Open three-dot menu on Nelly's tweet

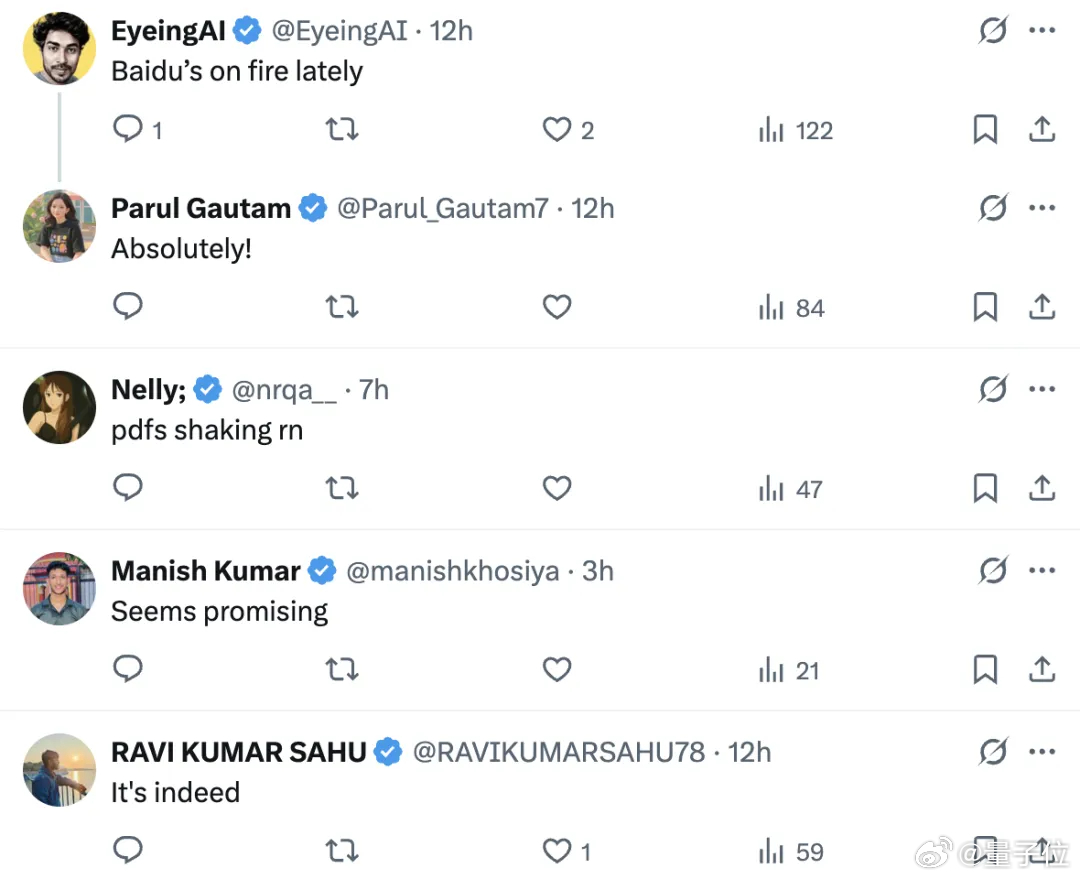[1042, 389]
